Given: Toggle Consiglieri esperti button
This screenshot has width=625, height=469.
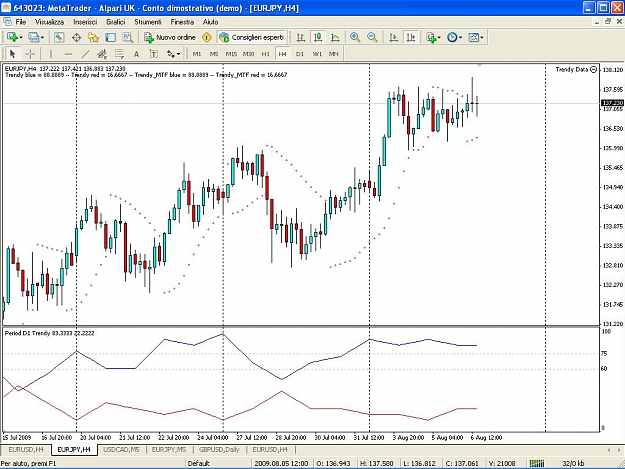Looking at the screenshot, I should pyautogui.click(x=252, y=37).
